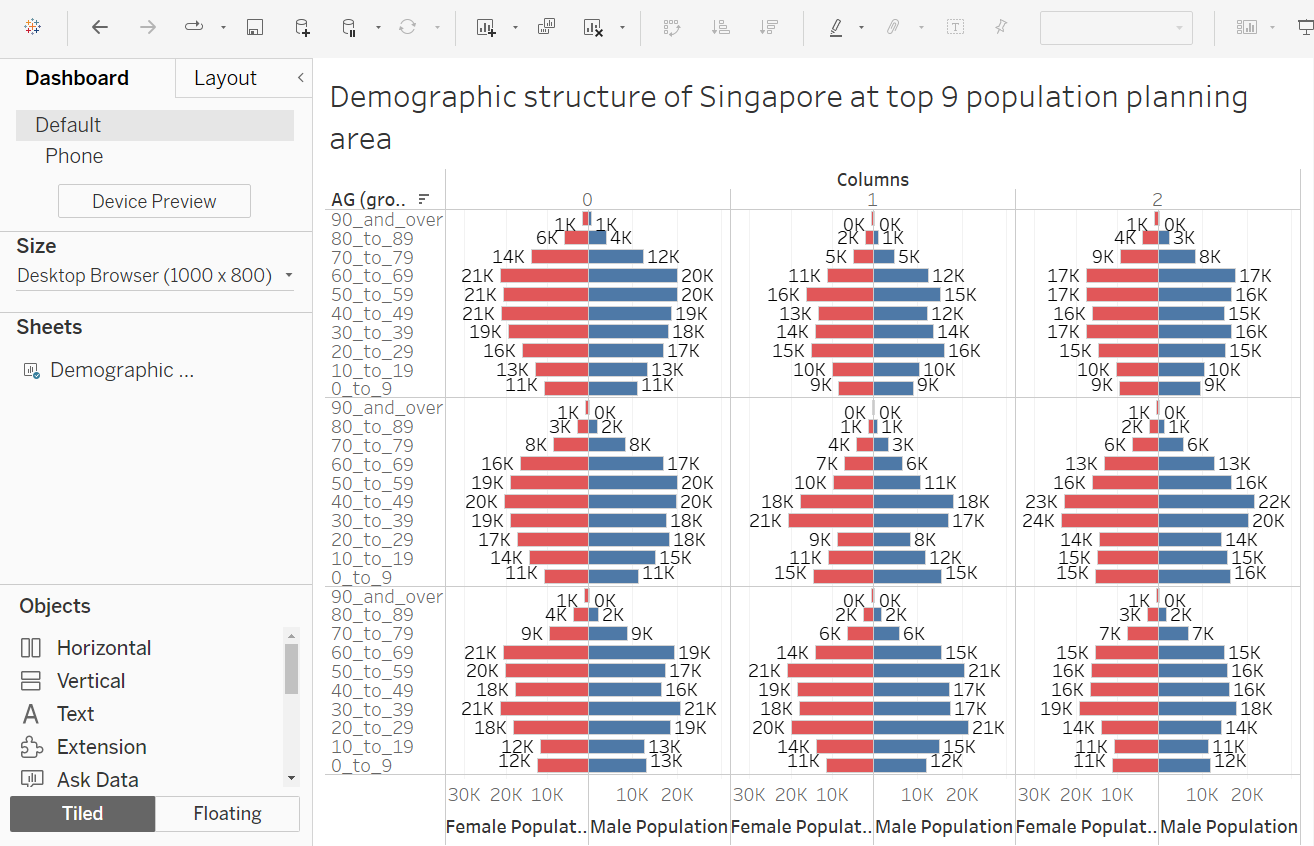Click the Undo back arrow
The width and height of the screenshot is (1314, 846).
click(x=99, y=27)
